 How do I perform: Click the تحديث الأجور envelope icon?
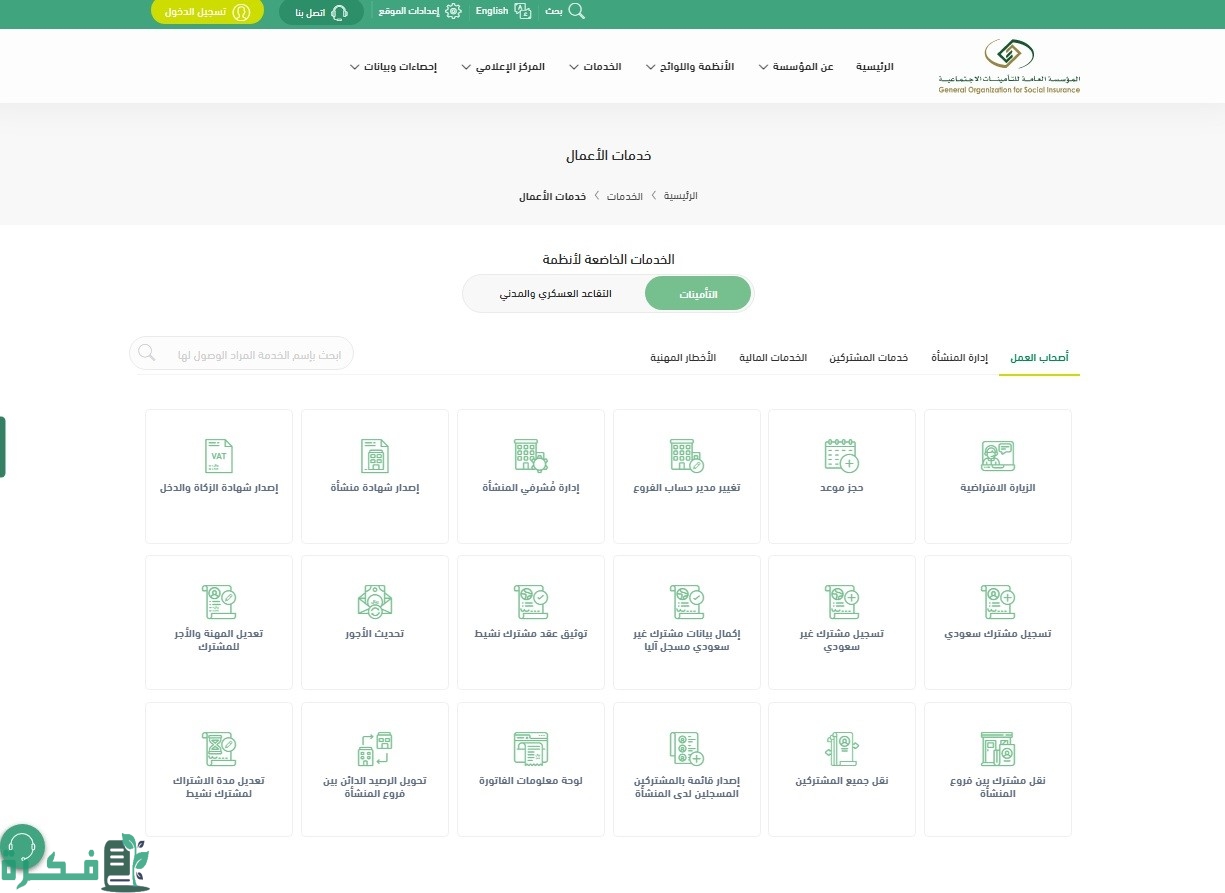[x=374, y=602]
